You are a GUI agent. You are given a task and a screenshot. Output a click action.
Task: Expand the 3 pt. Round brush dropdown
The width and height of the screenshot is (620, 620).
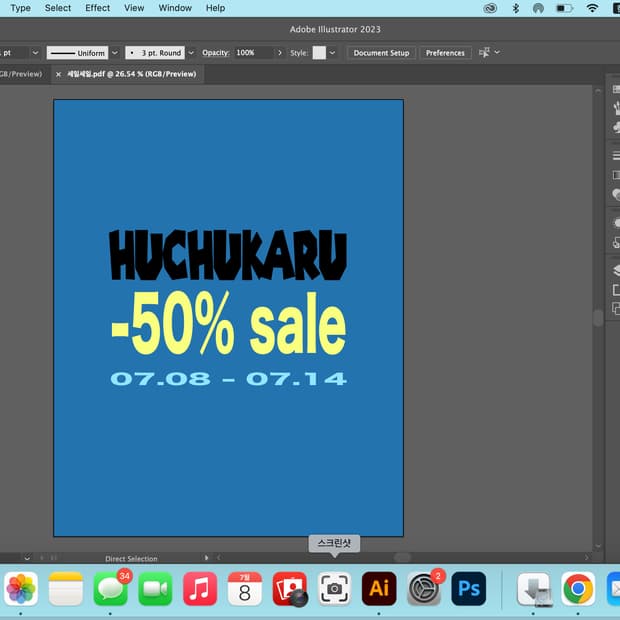191,53
